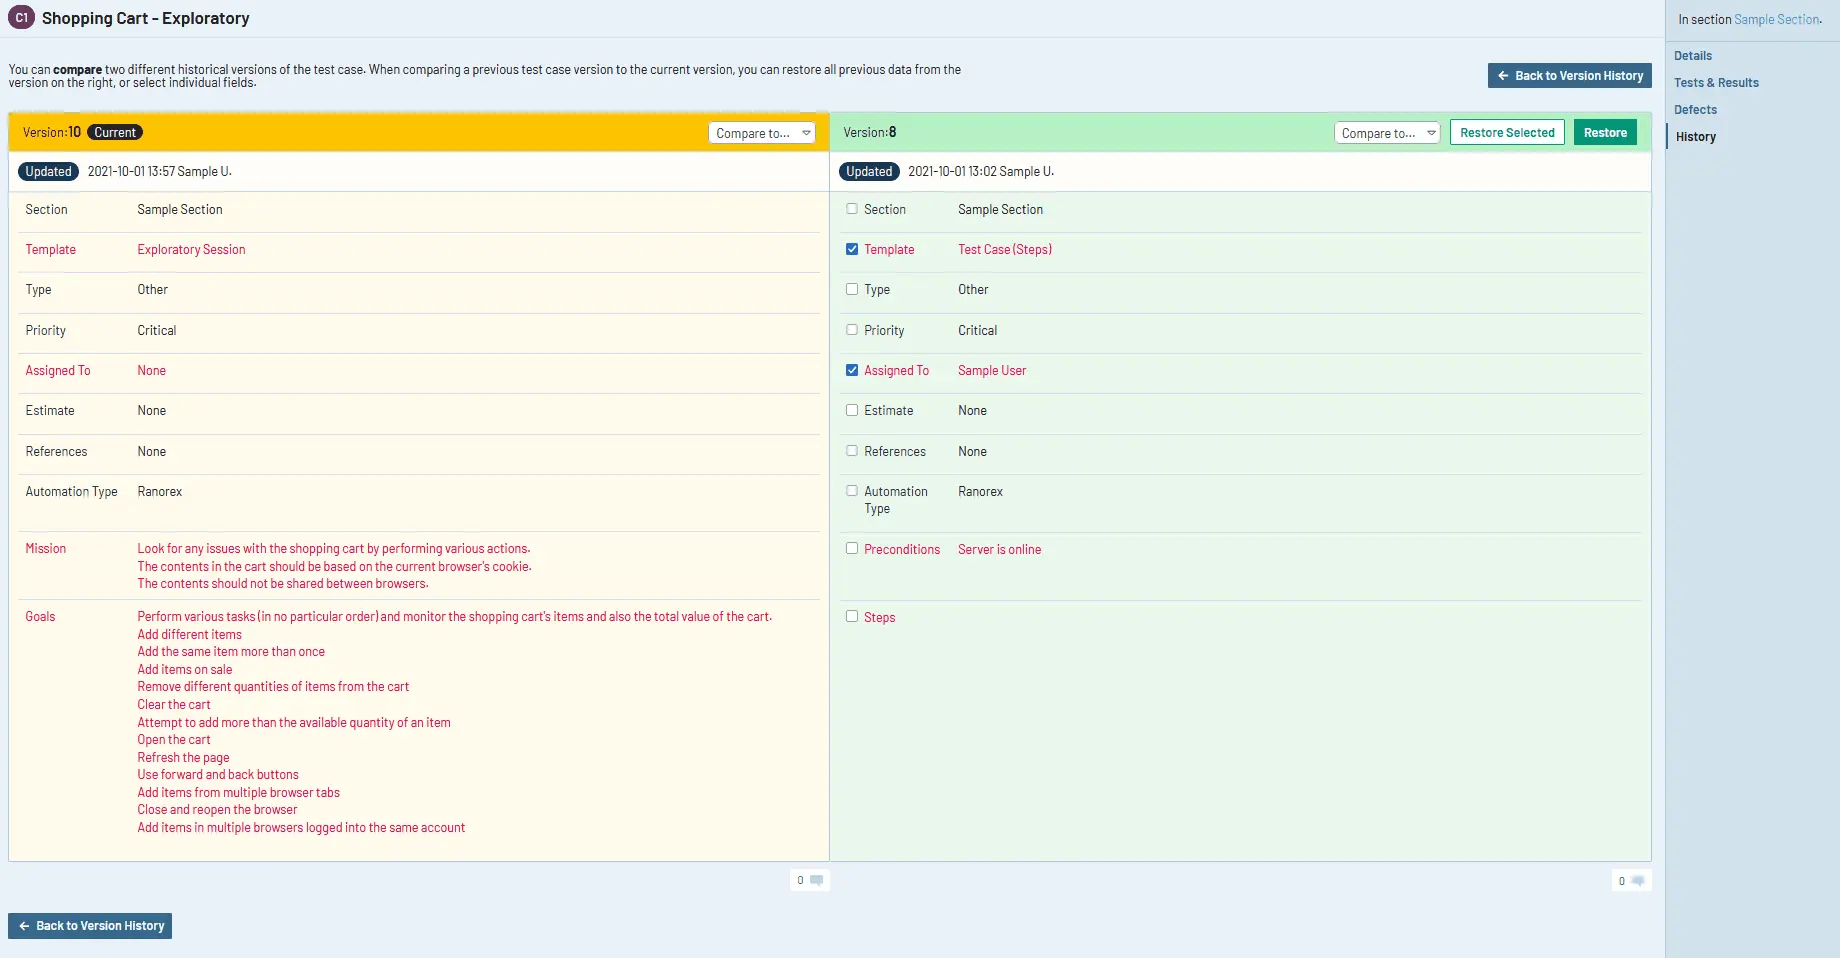Image resolution: width=1840 pixels, height=958 pixels.
Task: Open the Details sidebar tab
Action: pyautogui.click(x=1693, y=56)
